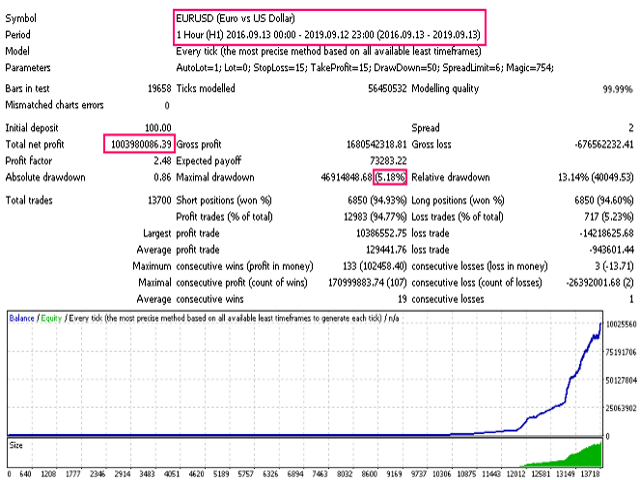Click consecutive losses value 3 (-13.71)

point(614,266)
